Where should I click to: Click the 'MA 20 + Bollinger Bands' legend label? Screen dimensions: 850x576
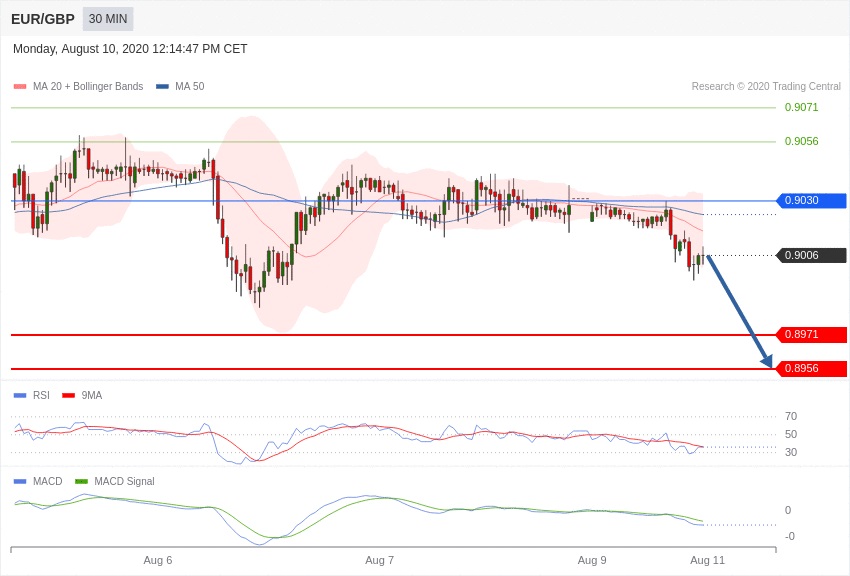pyautogui.click(x=88, y=86)
